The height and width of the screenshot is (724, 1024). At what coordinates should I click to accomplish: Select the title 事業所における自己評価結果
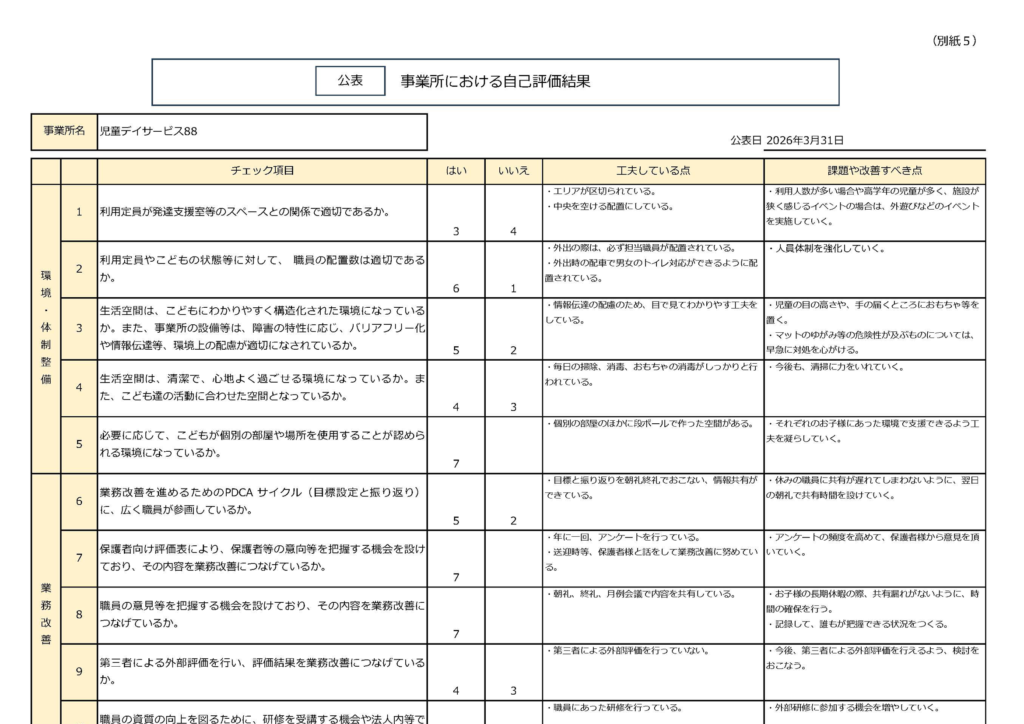click(495, 81)
